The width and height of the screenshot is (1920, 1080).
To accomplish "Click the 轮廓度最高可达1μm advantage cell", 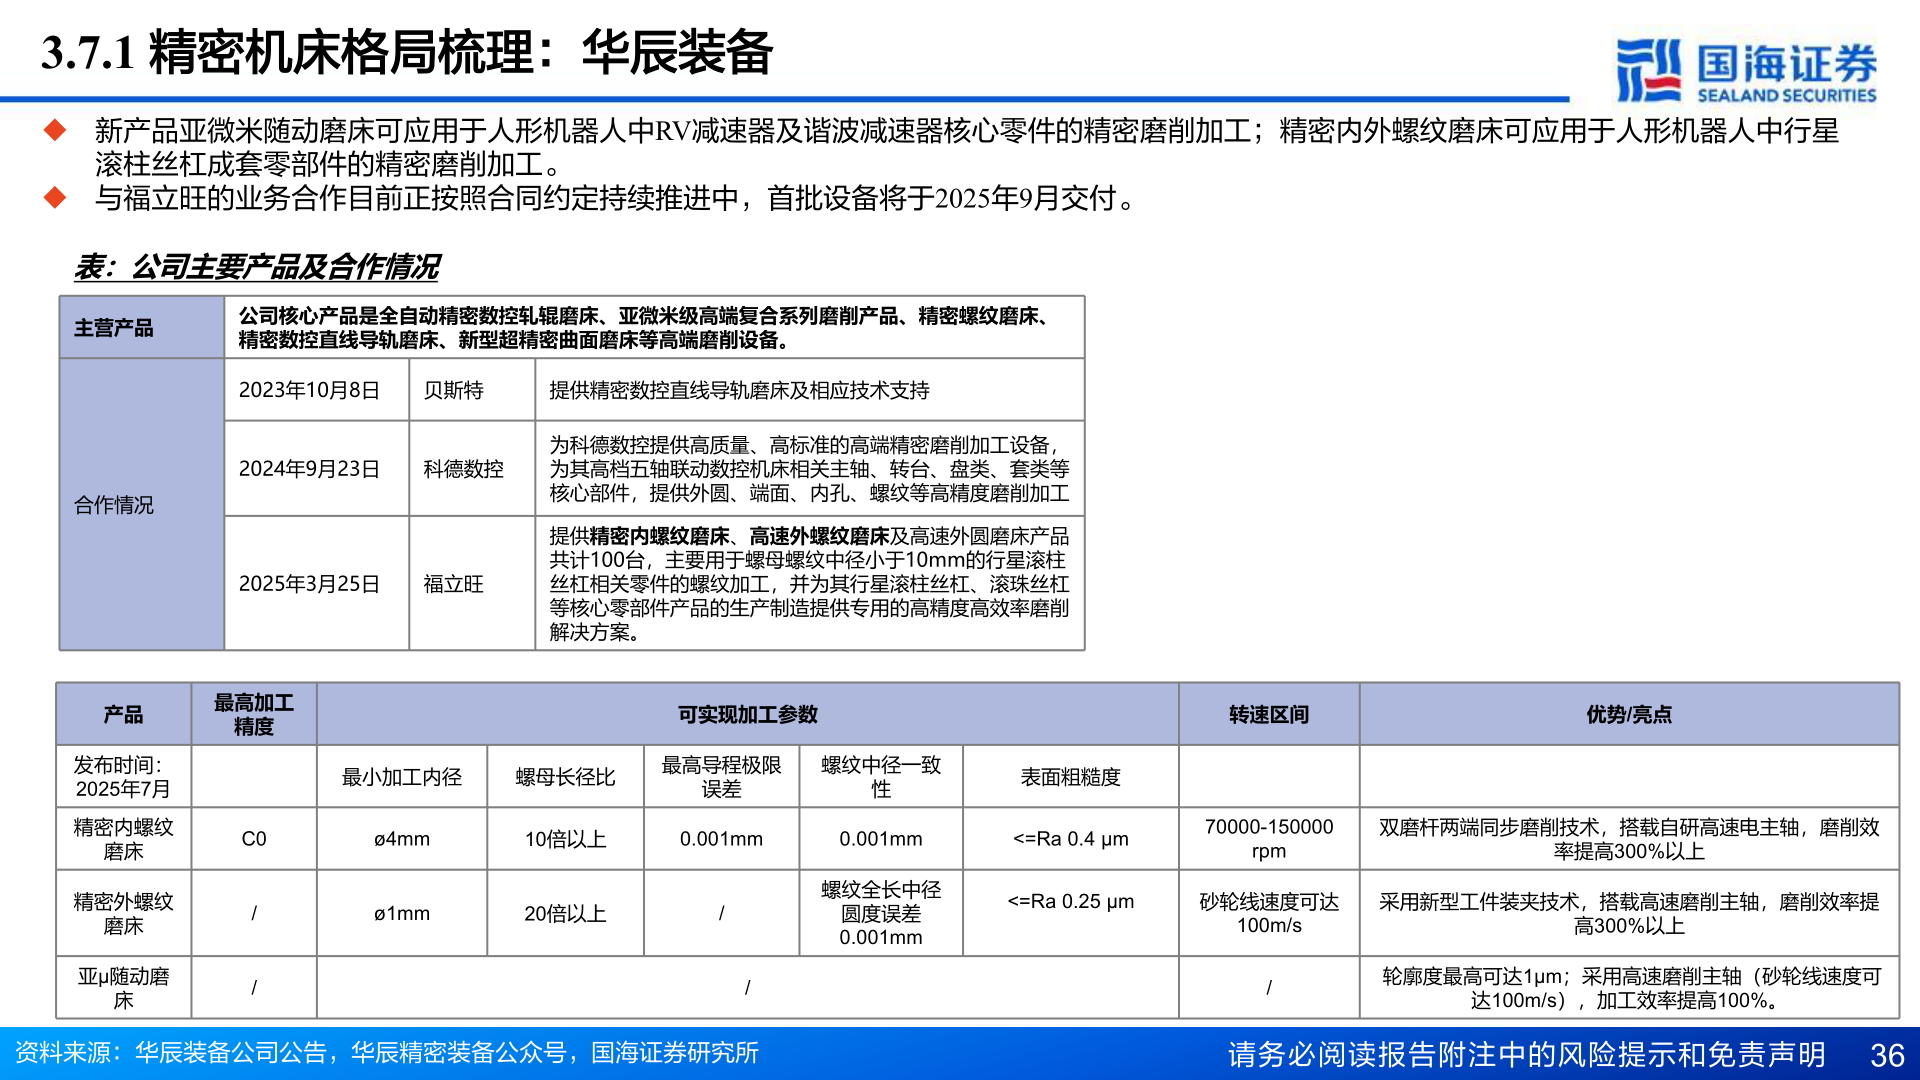I will click(1629, 988).
